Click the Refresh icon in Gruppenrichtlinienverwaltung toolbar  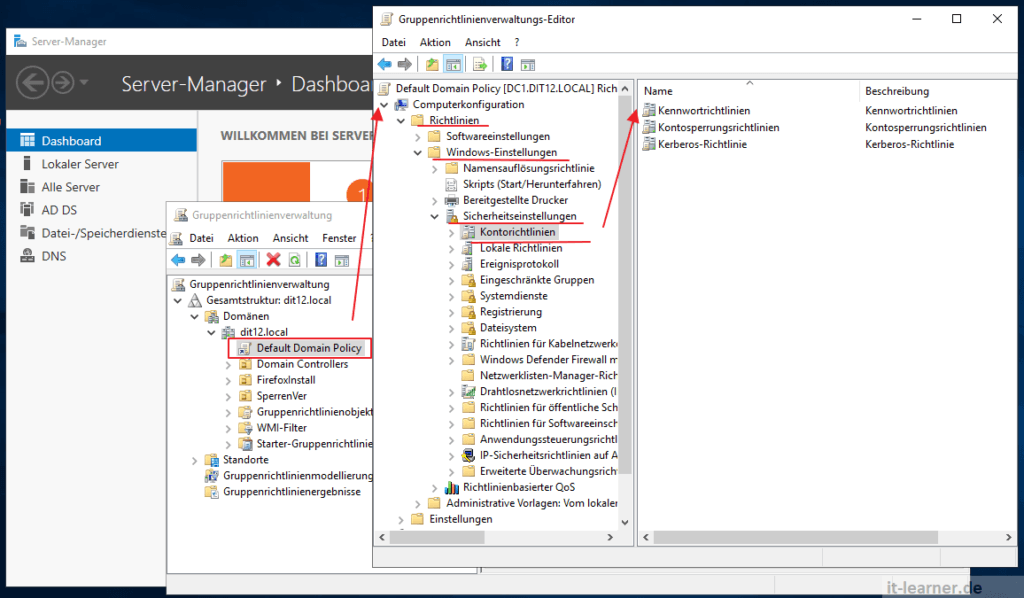pyautogui.click(x=295, y=260)
